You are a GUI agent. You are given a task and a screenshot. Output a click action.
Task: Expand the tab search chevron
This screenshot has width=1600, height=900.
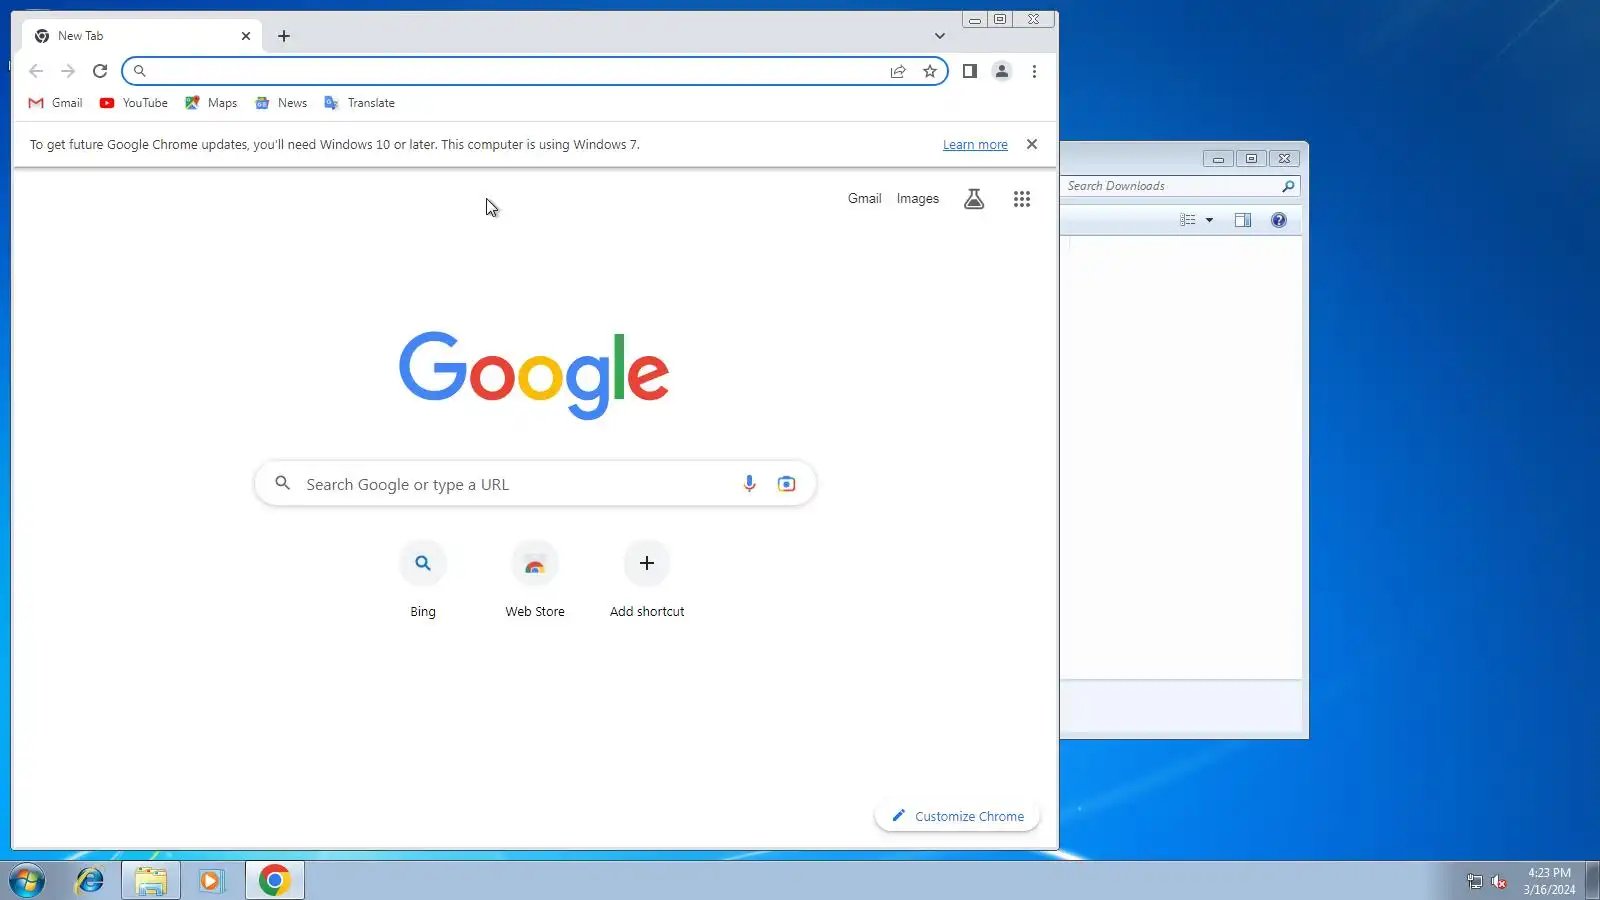point(940,36)
